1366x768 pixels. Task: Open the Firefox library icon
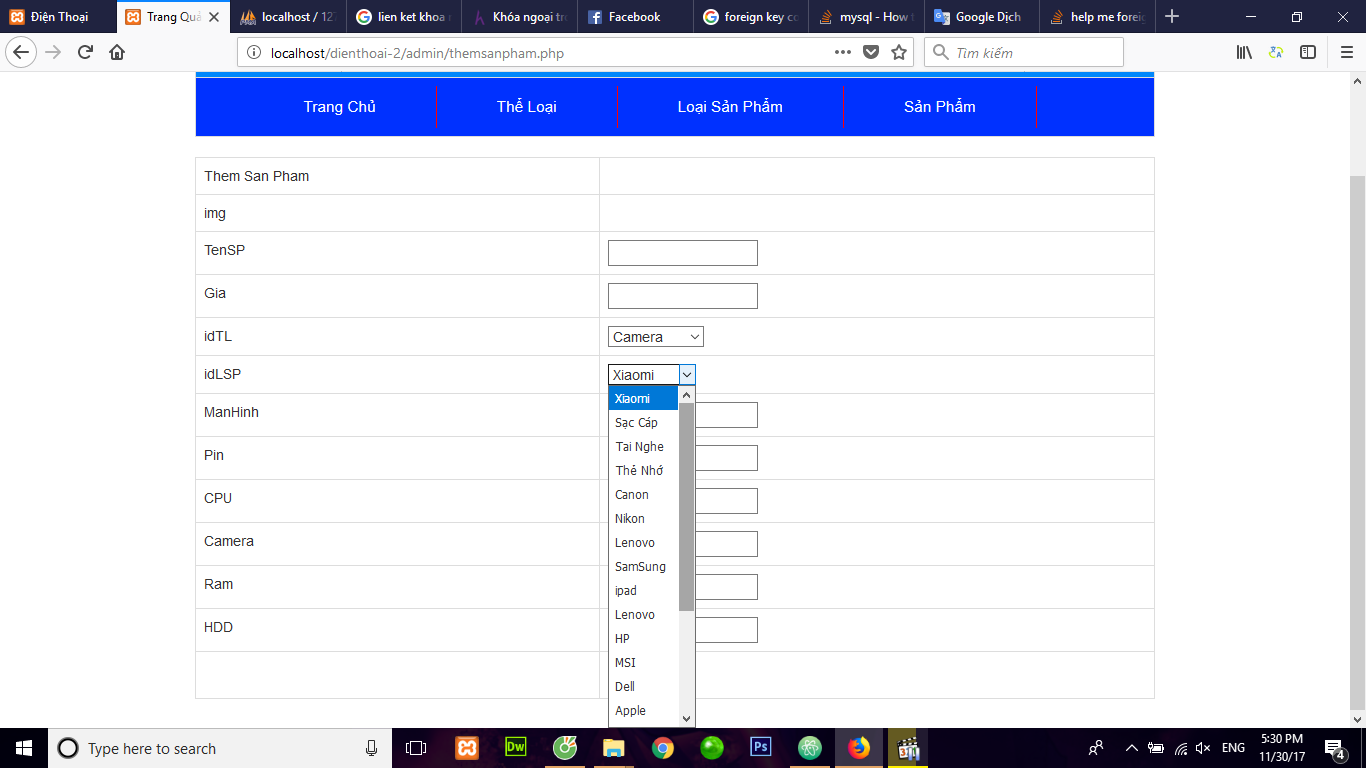coord(1244,52)
